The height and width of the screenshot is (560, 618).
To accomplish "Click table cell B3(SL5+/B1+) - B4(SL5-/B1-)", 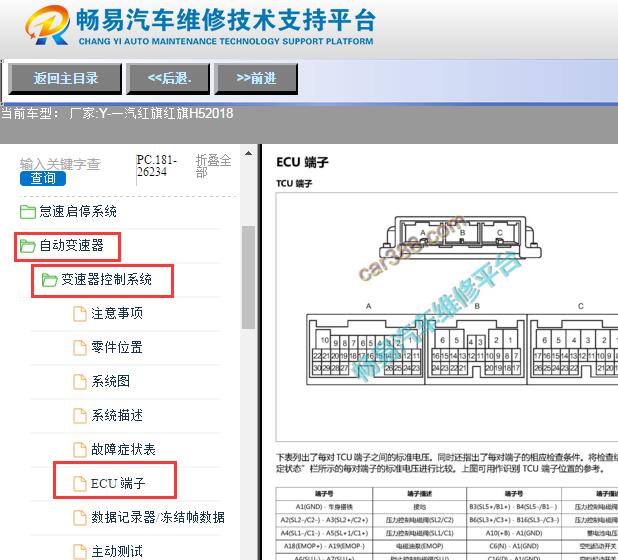I will click(514, 507).
